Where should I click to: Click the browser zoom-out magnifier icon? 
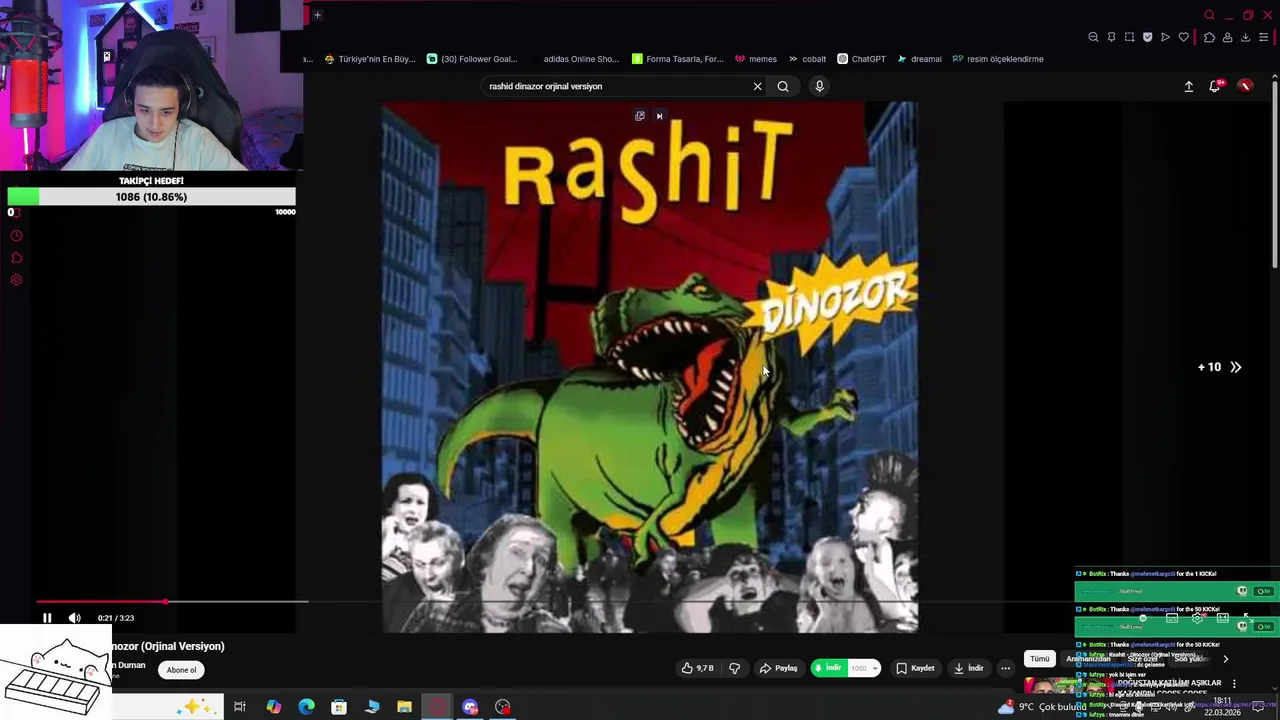[1093, 37]
